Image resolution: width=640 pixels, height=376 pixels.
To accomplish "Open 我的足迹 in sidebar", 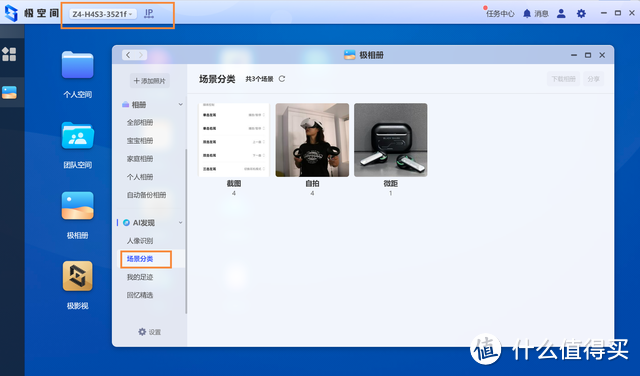I will pos(140,277).
